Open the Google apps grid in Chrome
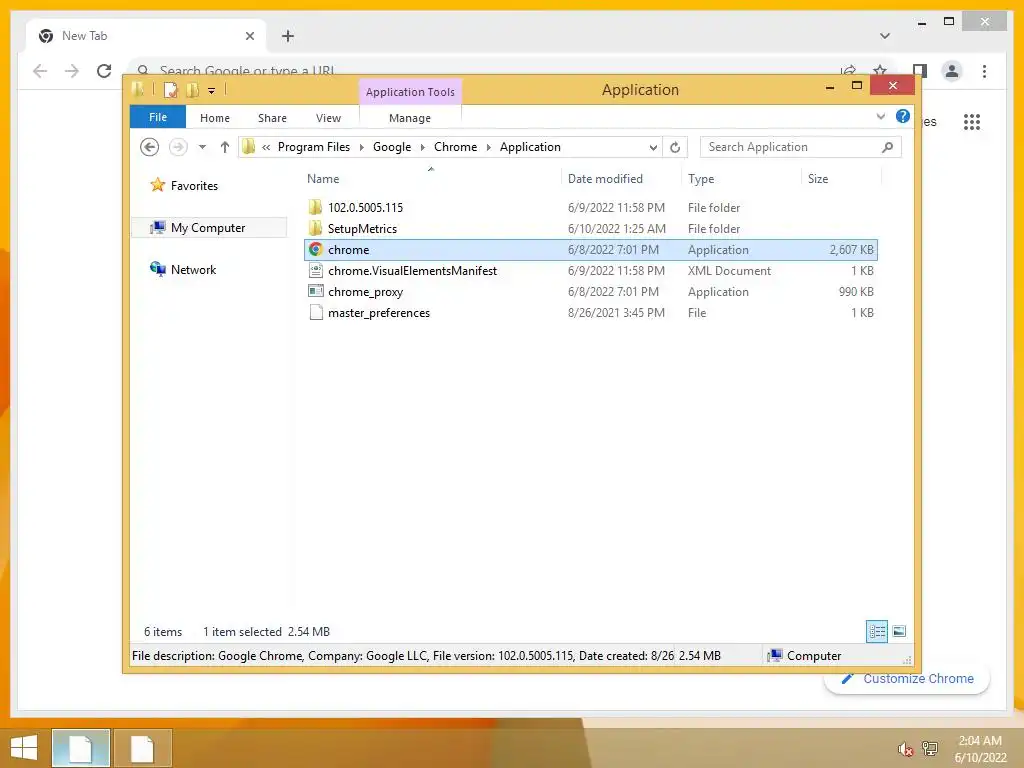This screenshot has height=768, width=1024. pos(972,121)
